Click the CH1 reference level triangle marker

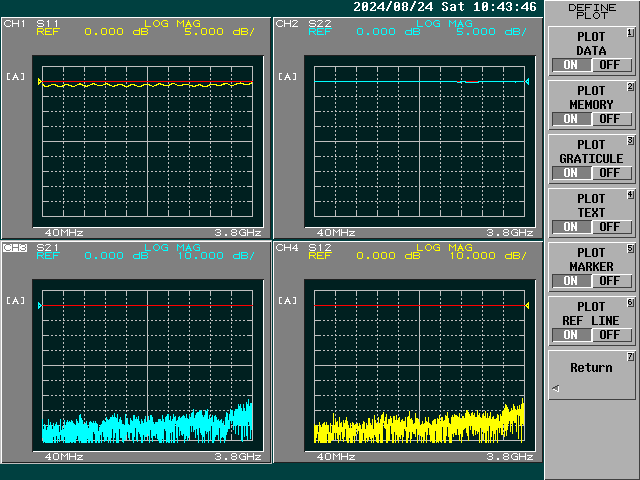pyautogui.click(x=40, y=82)
